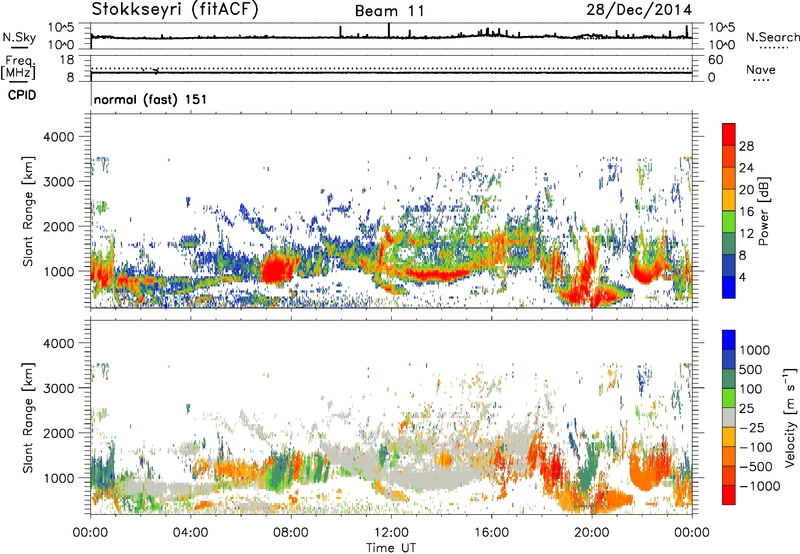Viewport: 800px width, 554px height.
Task: Click the backscatter power range-time plot
Action: coord(391,211)
